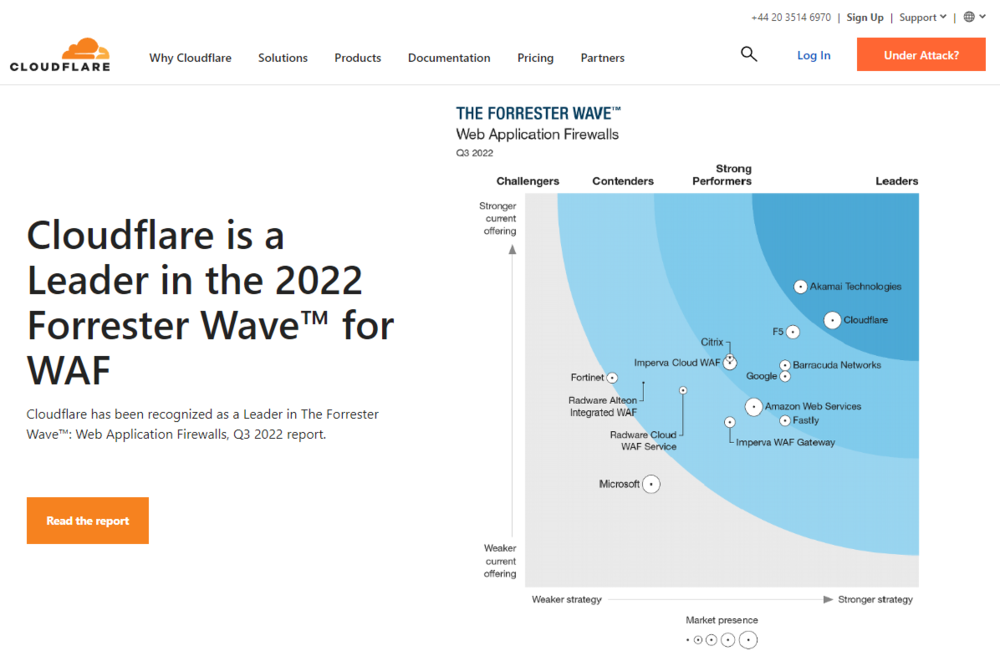Image resolution: width=1000 pixels, height=661 pixels.
Task: Click the Read the report button
Action: (87, 521)
